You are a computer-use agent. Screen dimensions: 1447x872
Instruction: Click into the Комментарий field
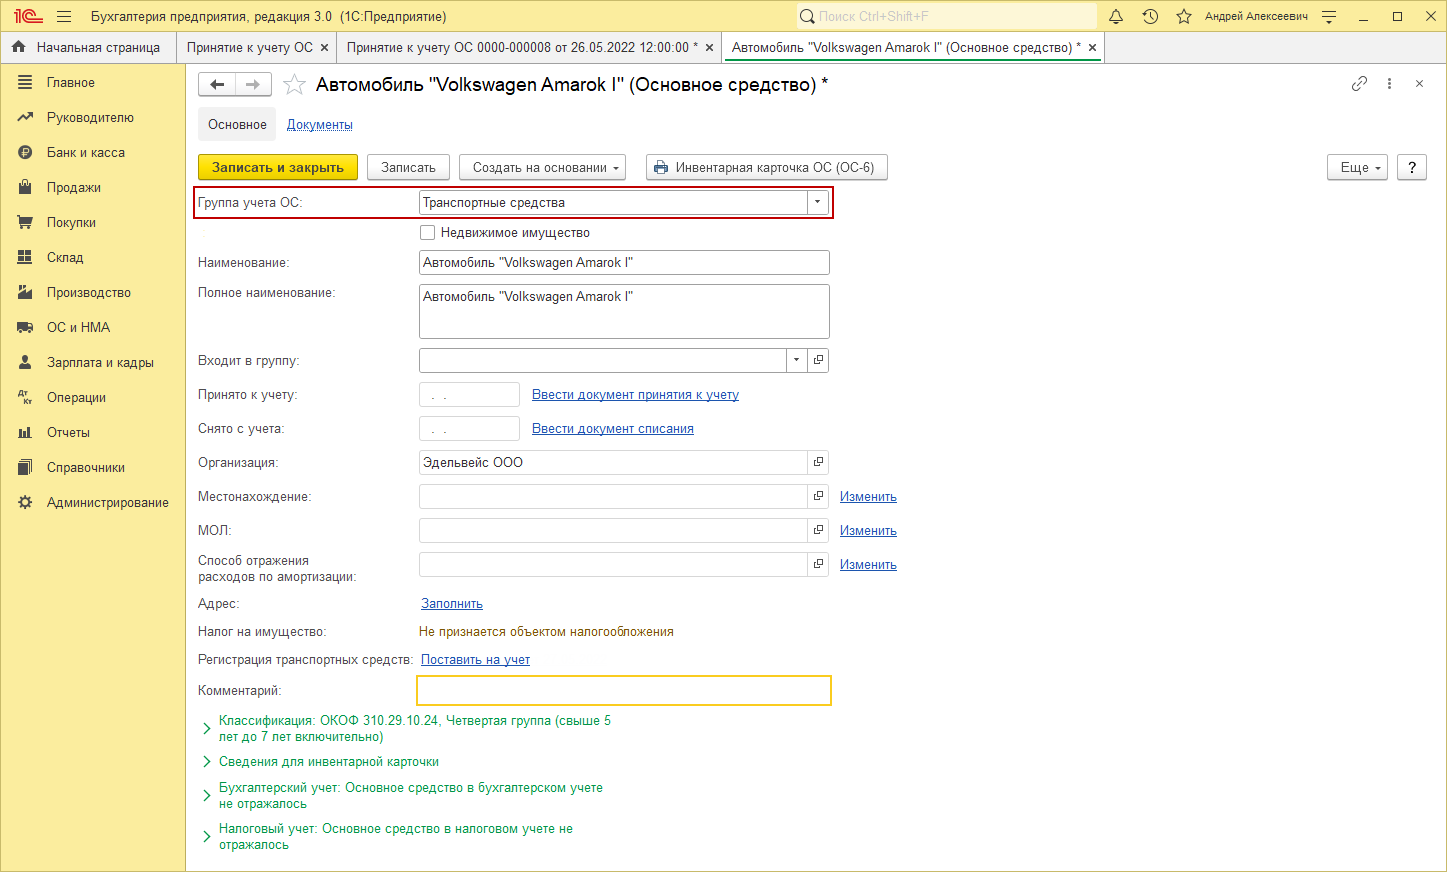point(624,690)
